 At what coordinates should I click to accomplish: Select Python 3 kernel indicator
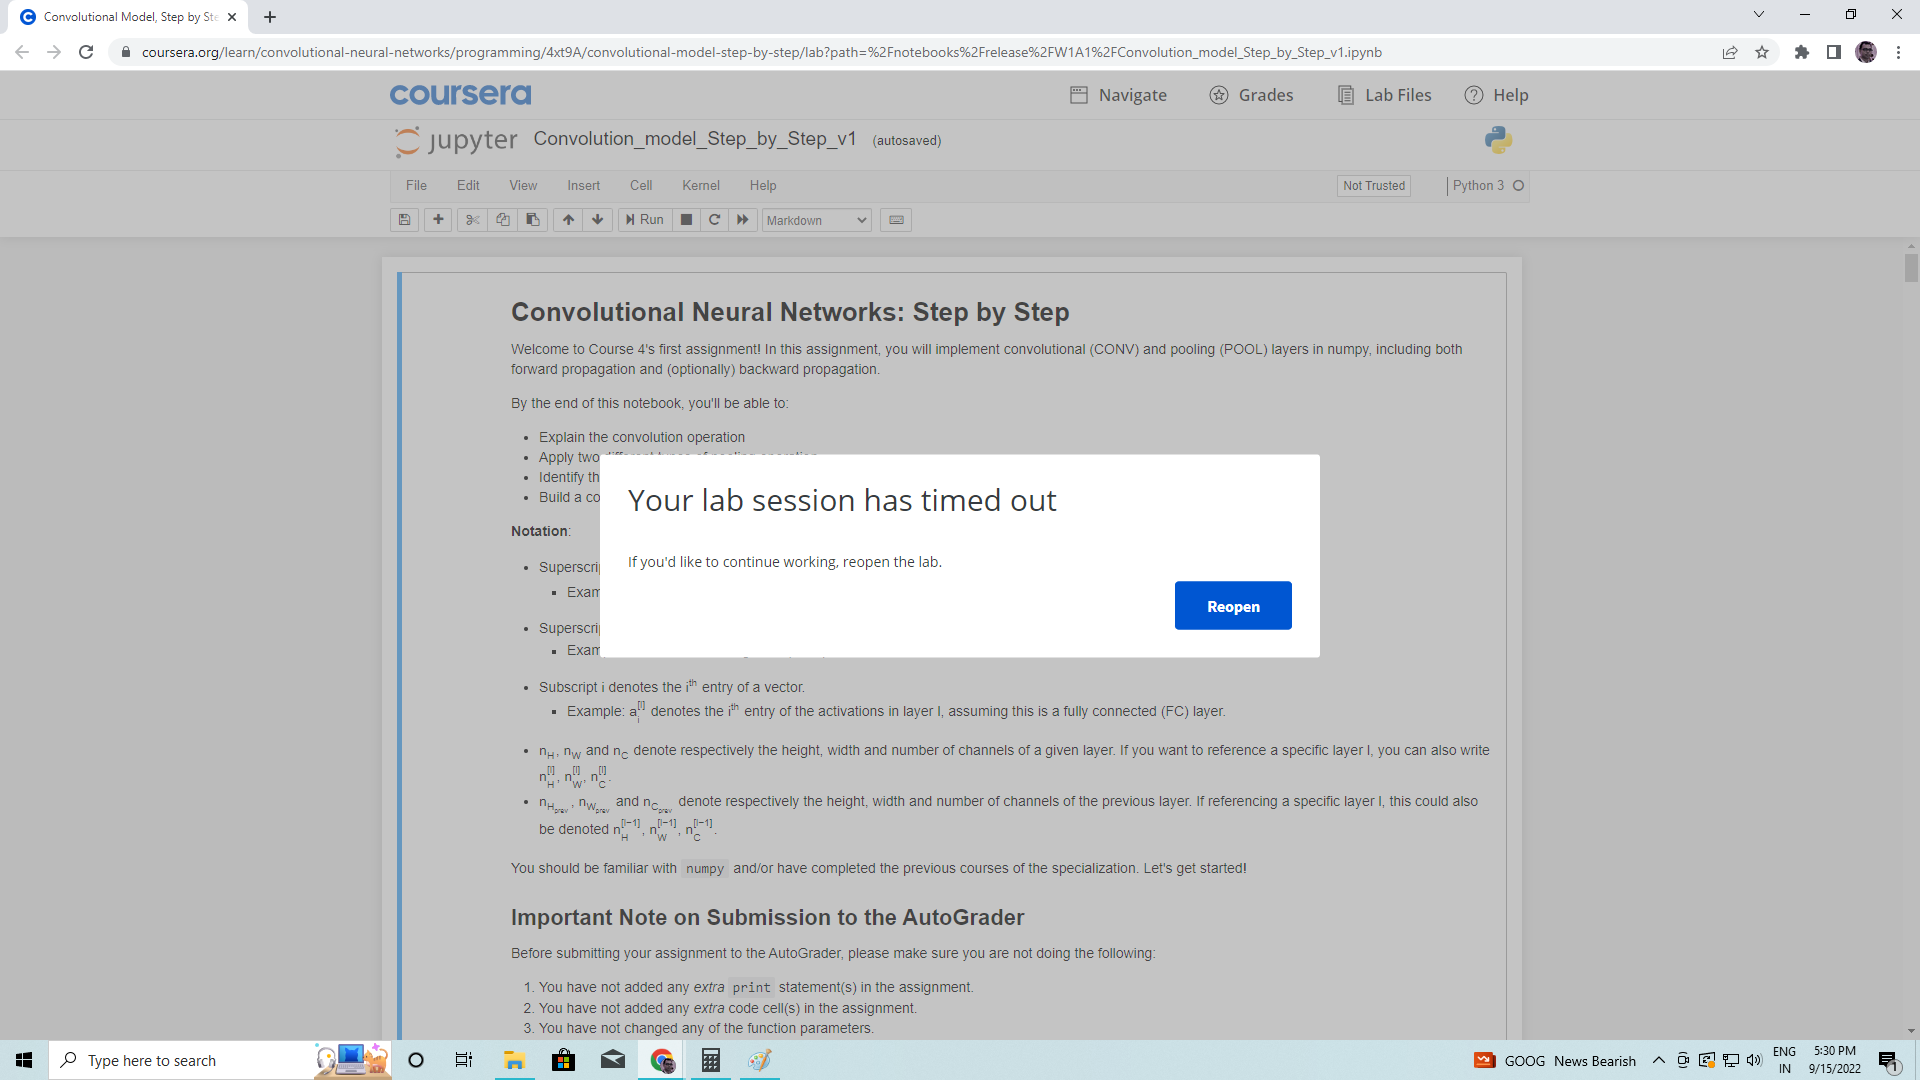pyautogui.click(x=1479, y=186)
